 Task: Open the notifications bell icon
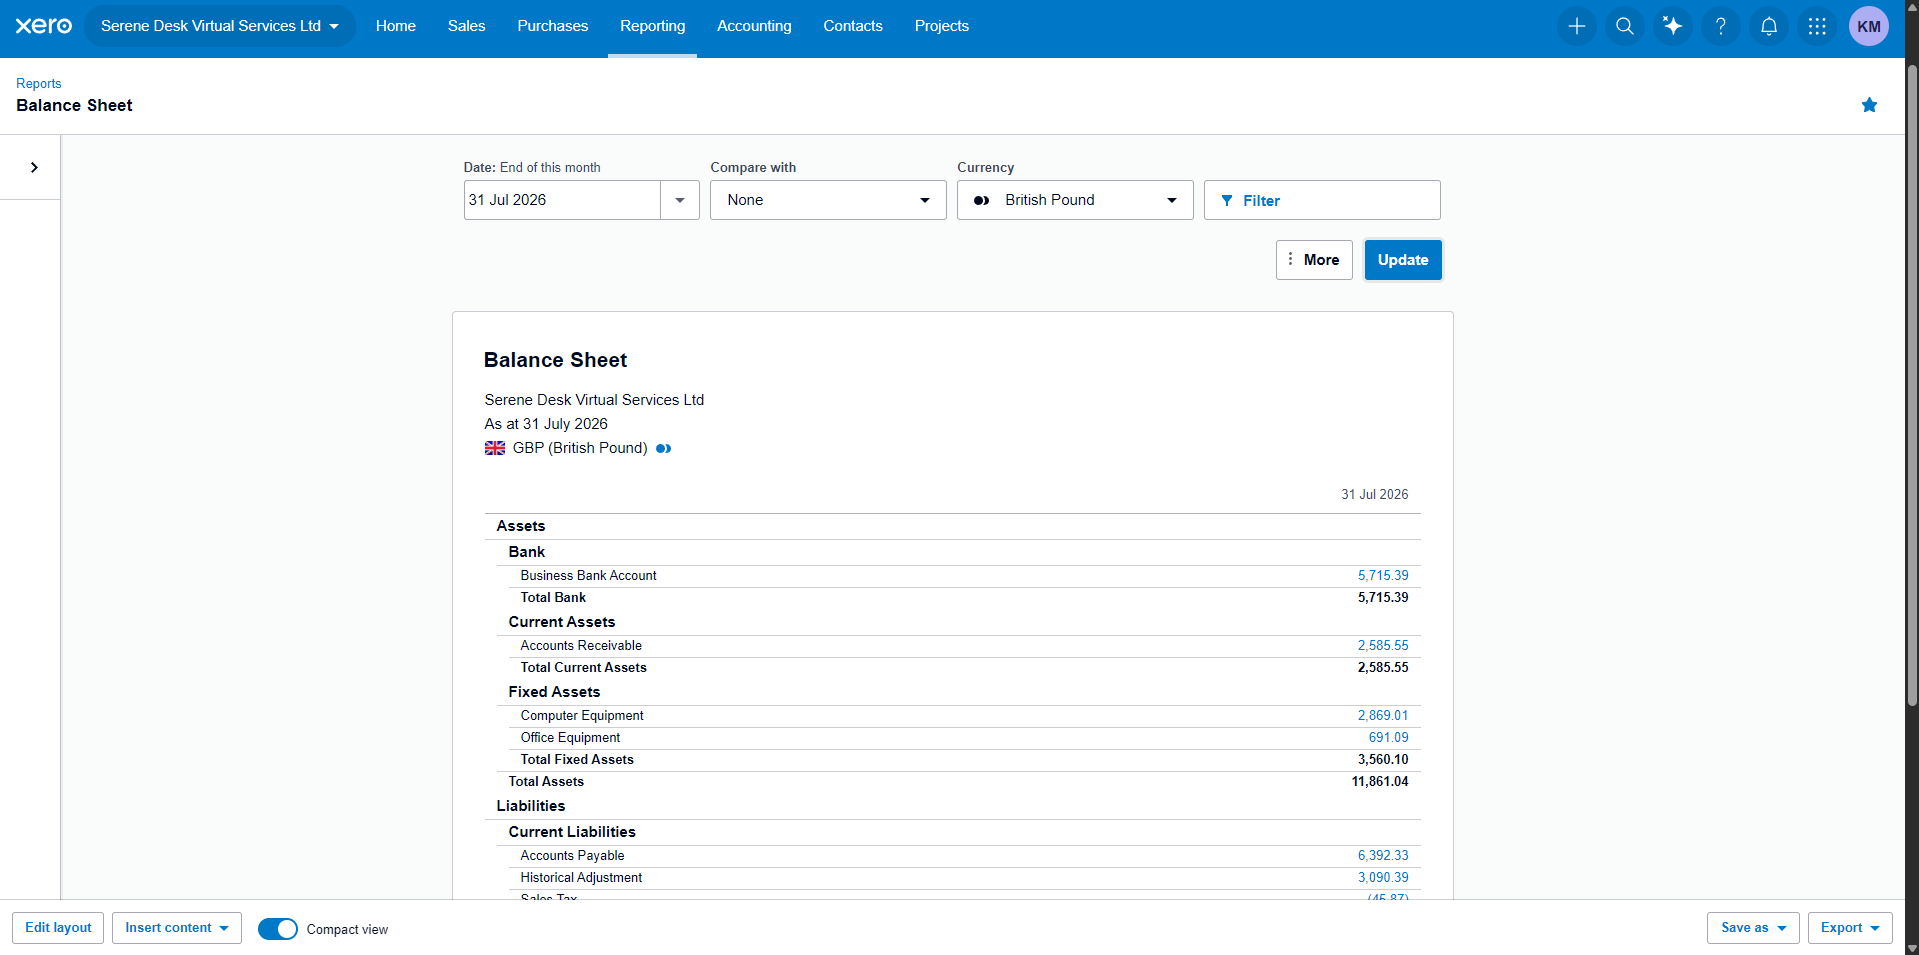[1769, 26]
